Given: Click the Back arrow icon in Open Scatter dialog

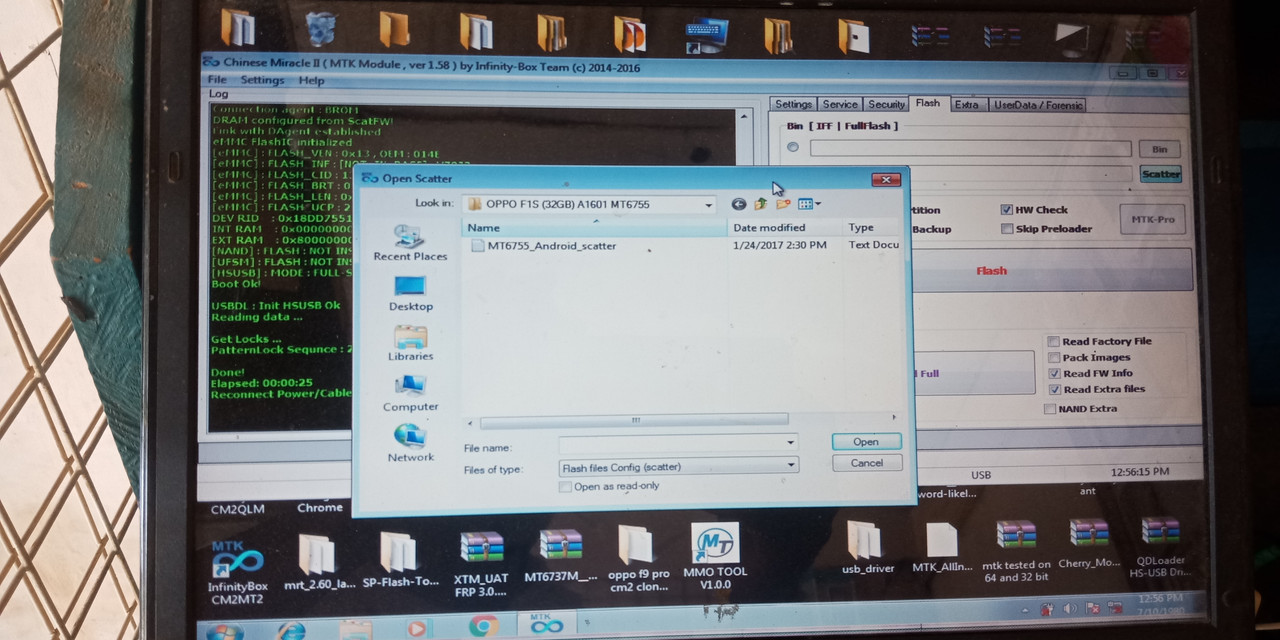Looking at the screenshot, I should point(738,204).
